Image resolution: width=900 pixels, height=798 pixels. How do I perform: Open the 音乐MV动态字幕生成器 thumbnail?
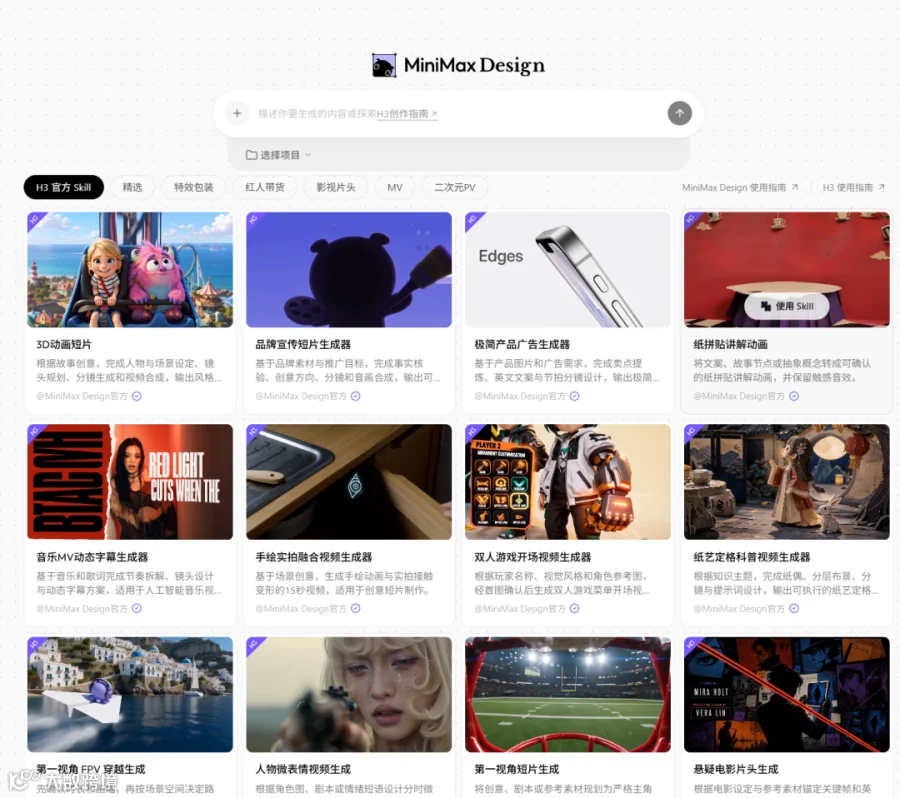tap(130, 482)
